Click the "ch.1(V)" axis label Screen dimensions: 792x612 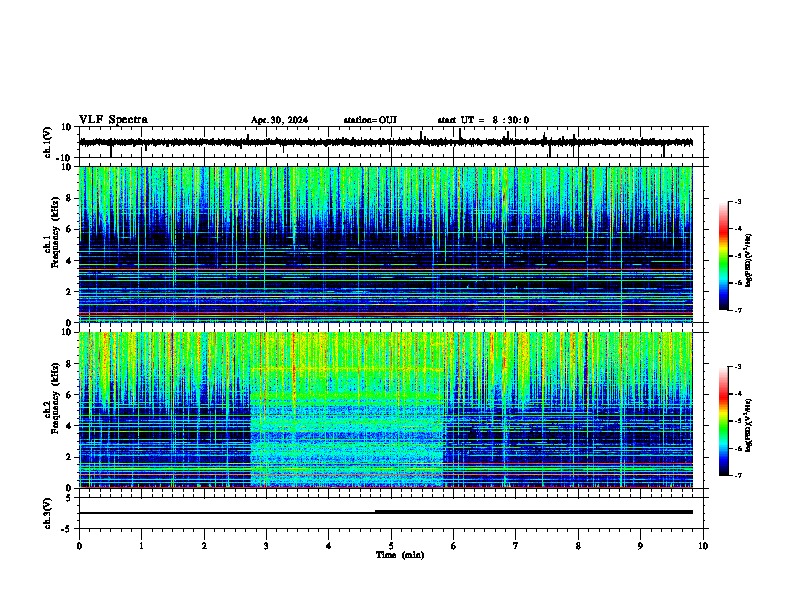pos(48,142)
